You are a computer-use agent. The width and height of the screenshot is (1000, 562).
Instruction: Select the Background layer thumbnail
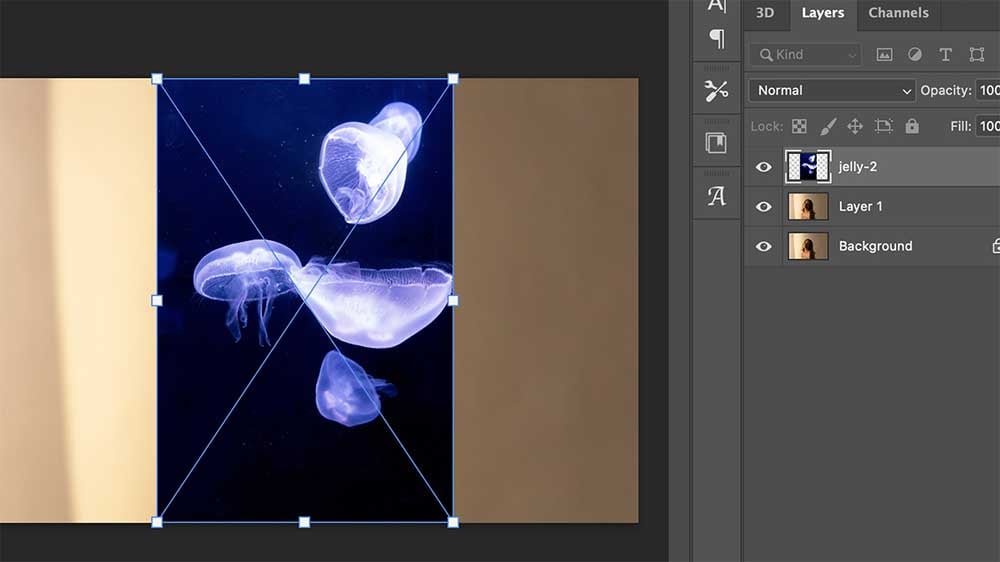pyautogui.click(x=808, y=246)
